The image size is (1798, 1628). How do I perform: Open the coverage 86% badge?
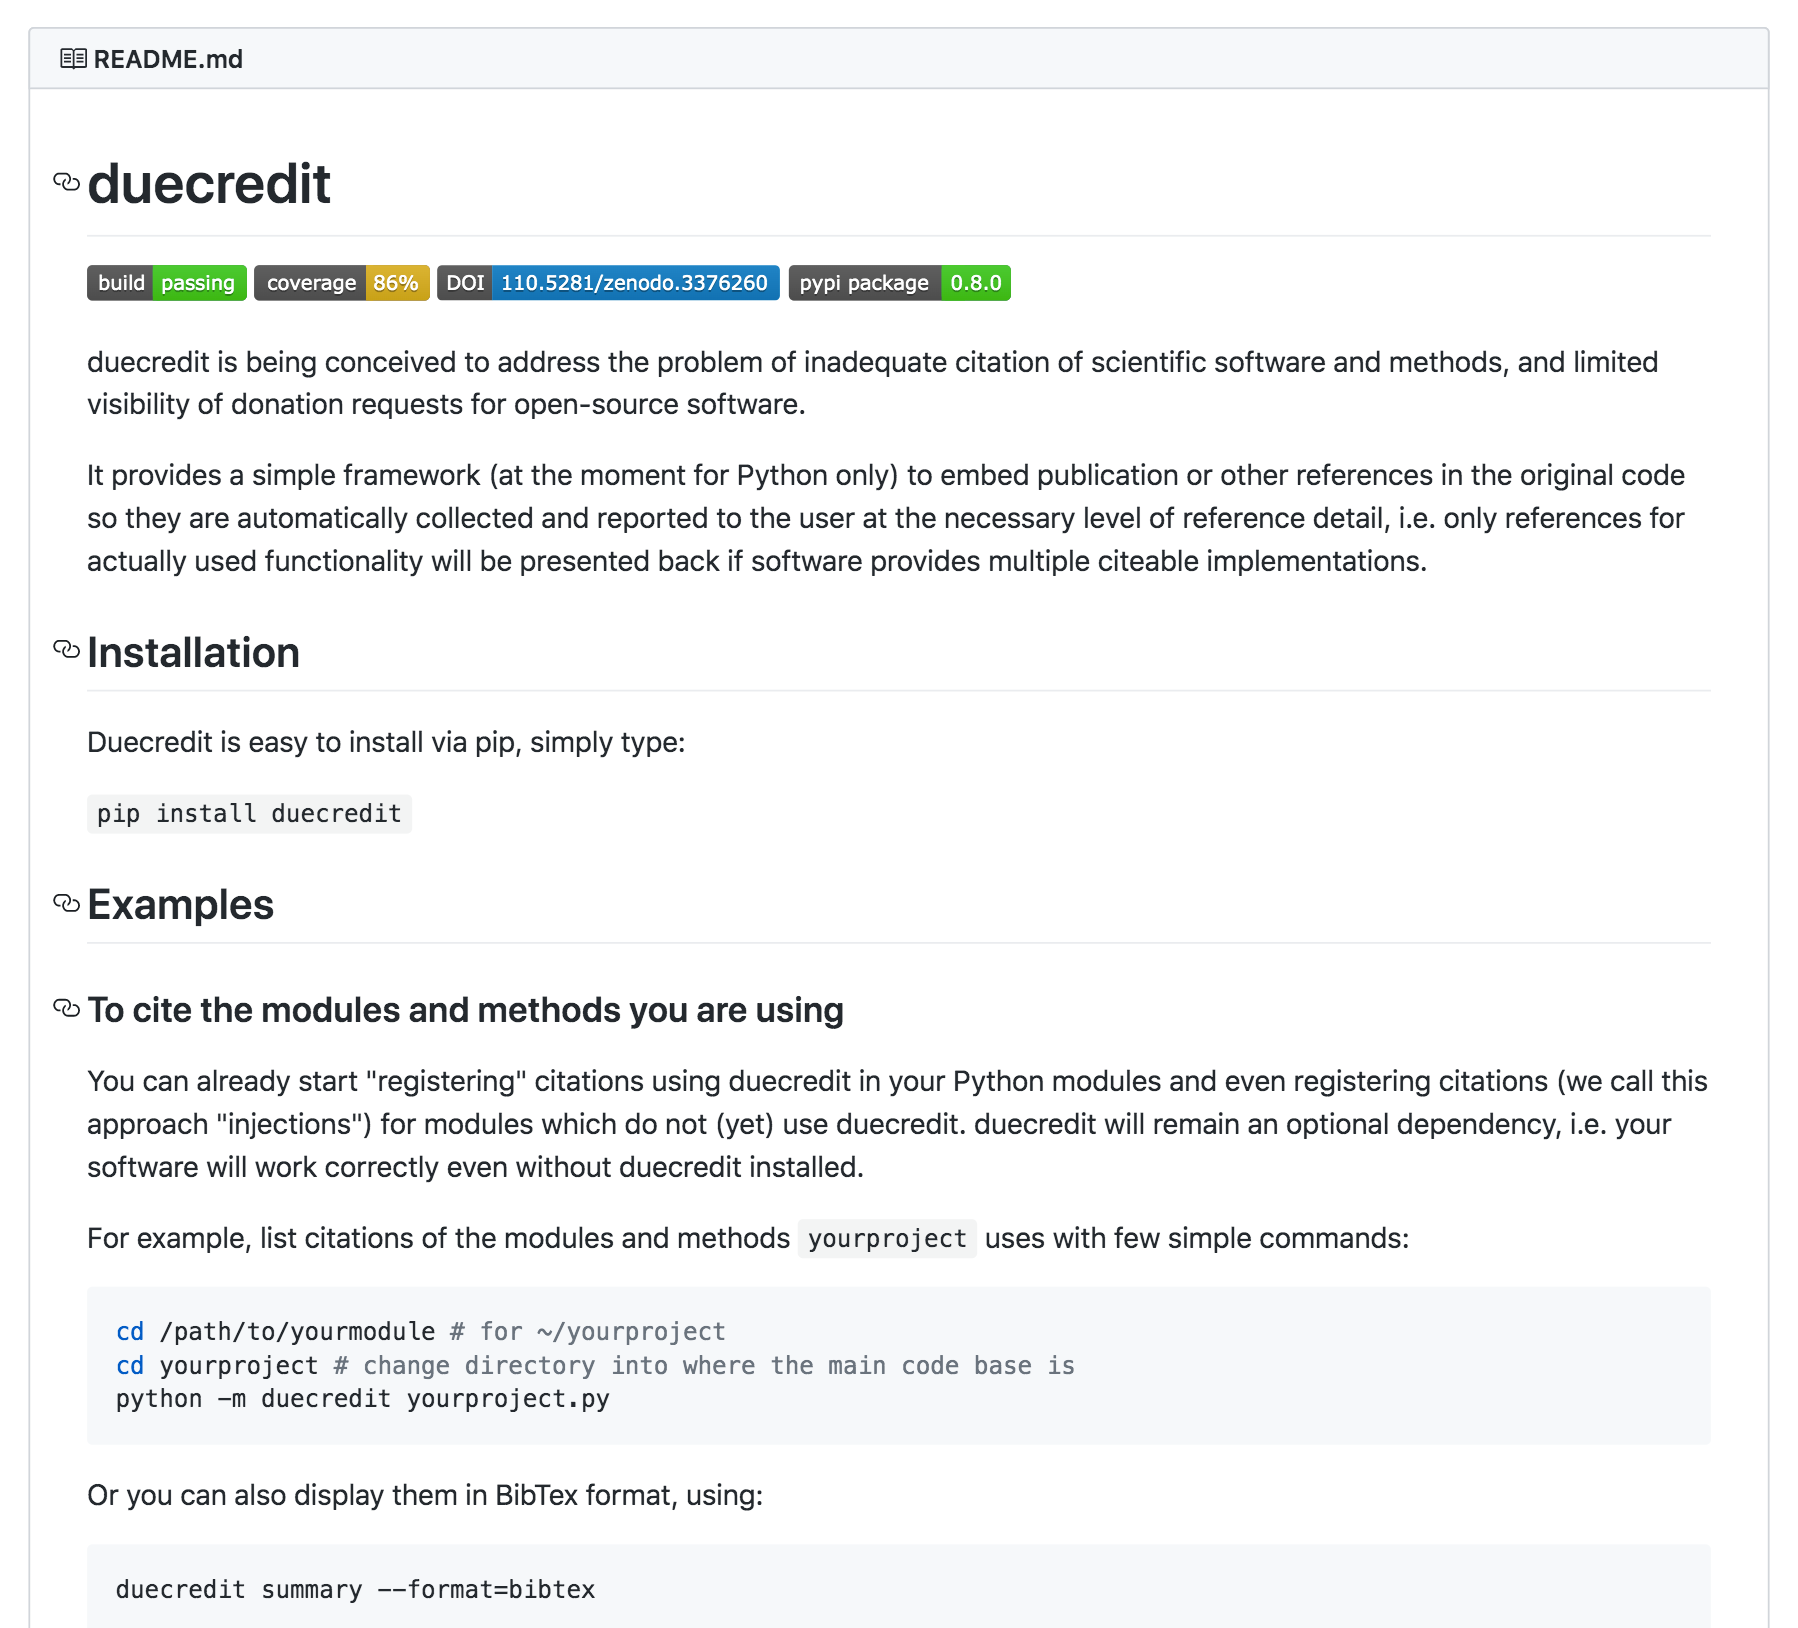click(x=341, y=283)
